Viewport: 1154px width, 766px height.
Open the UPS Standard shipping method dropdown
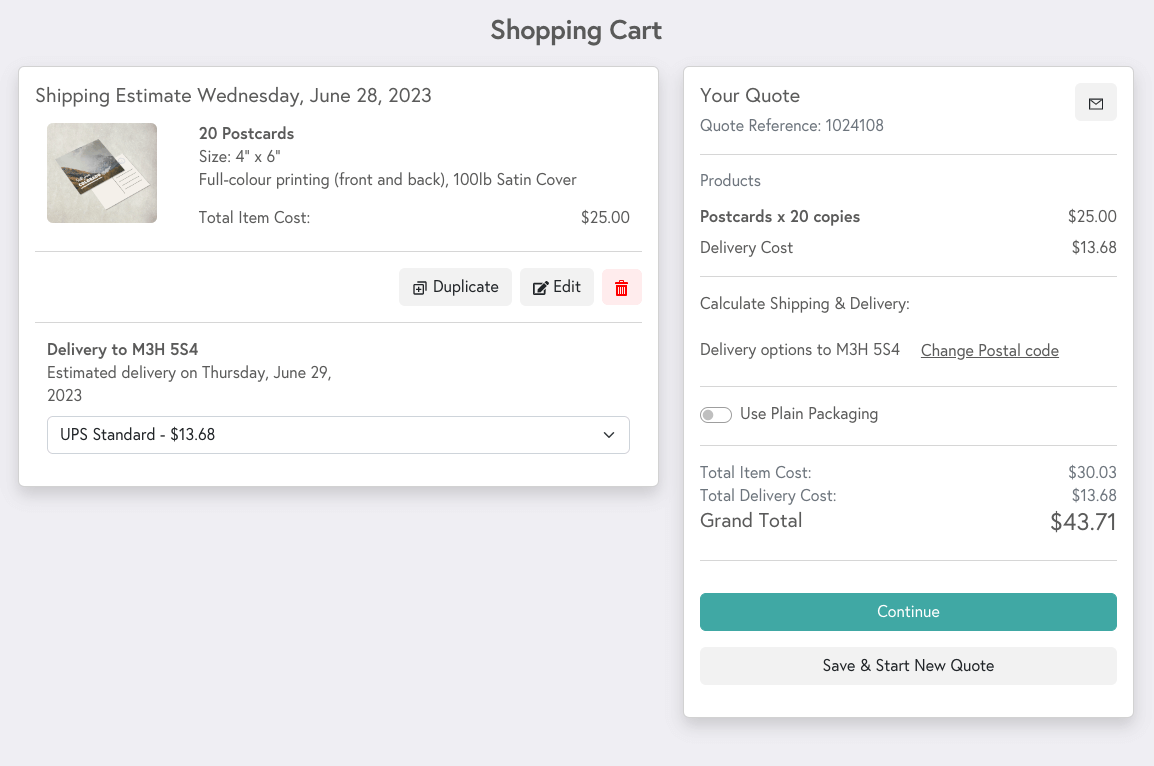click(x=338, y=435)
